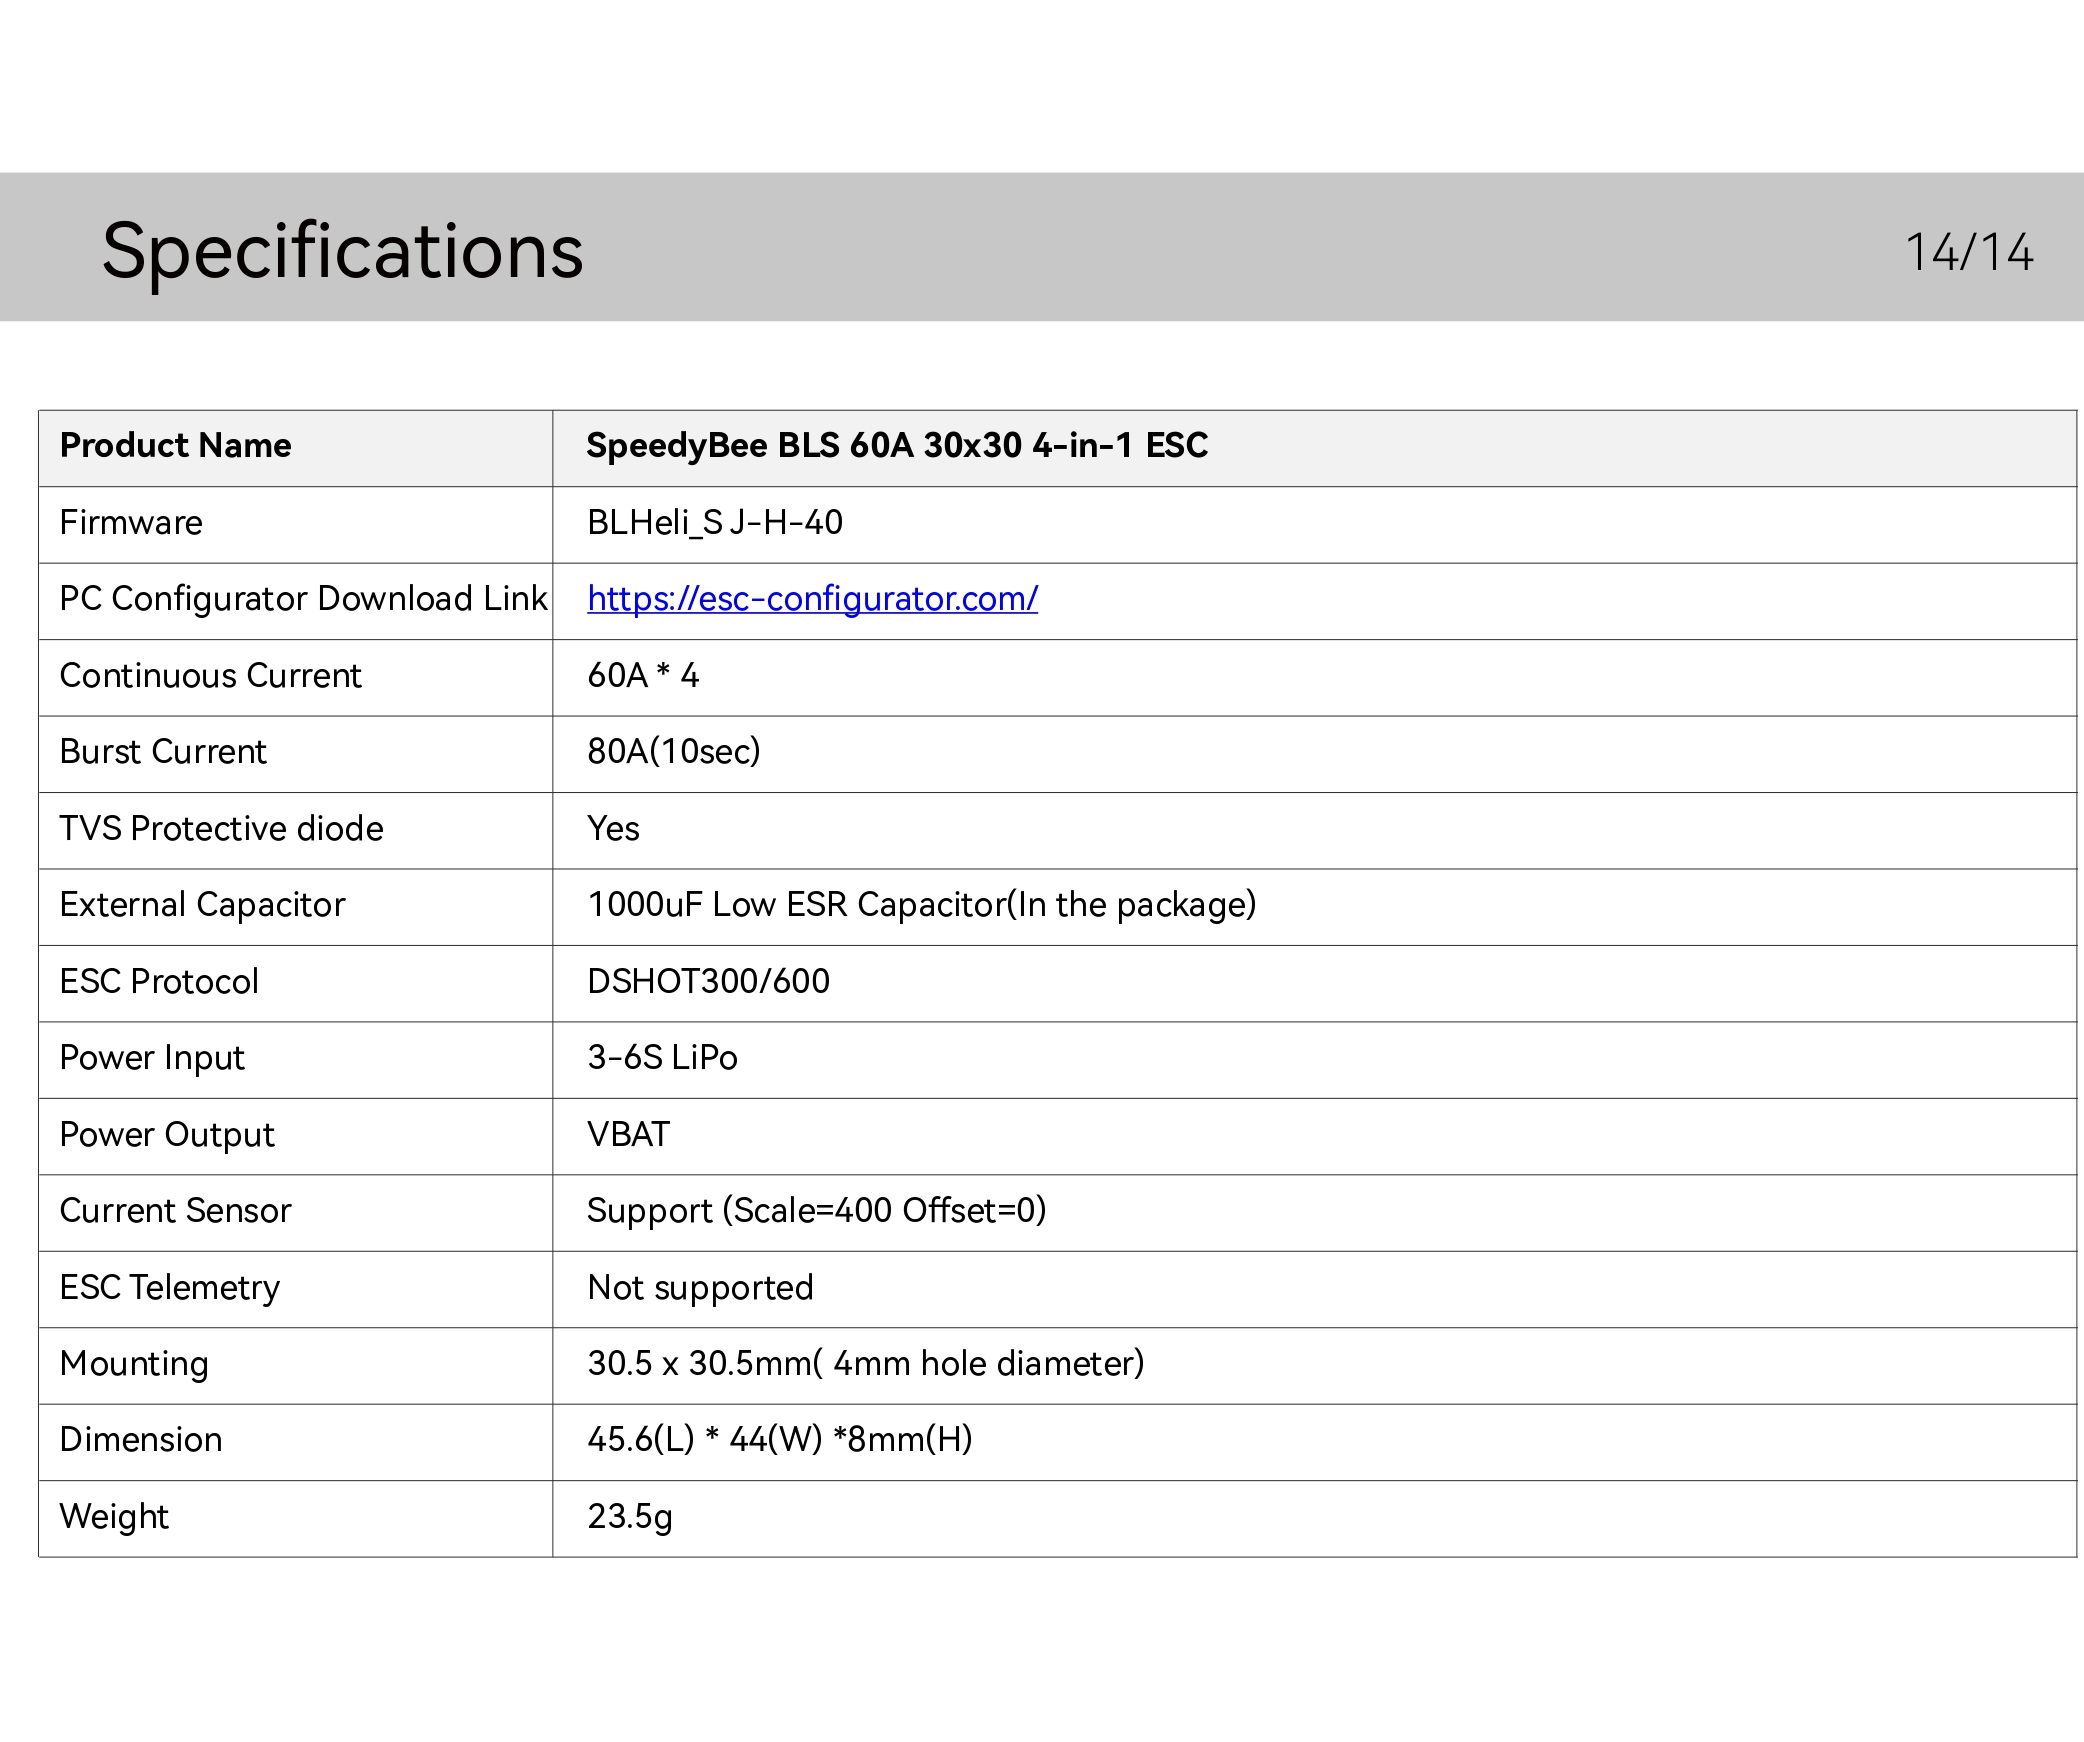2084x1742 pixels.
Task: Click the ESC Protocol label
Action: [x=159, y=982]
